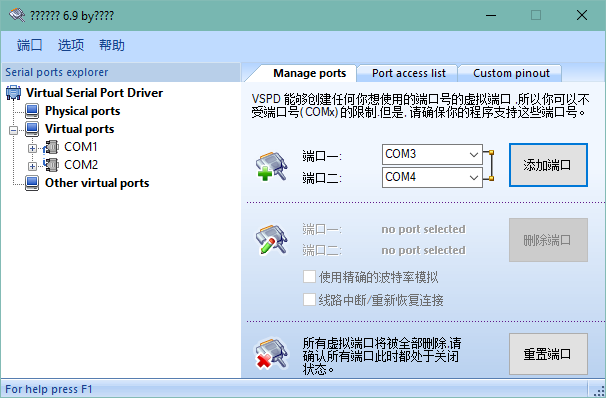
Task: Click the 删除端口 button
Action: [548, 240]
